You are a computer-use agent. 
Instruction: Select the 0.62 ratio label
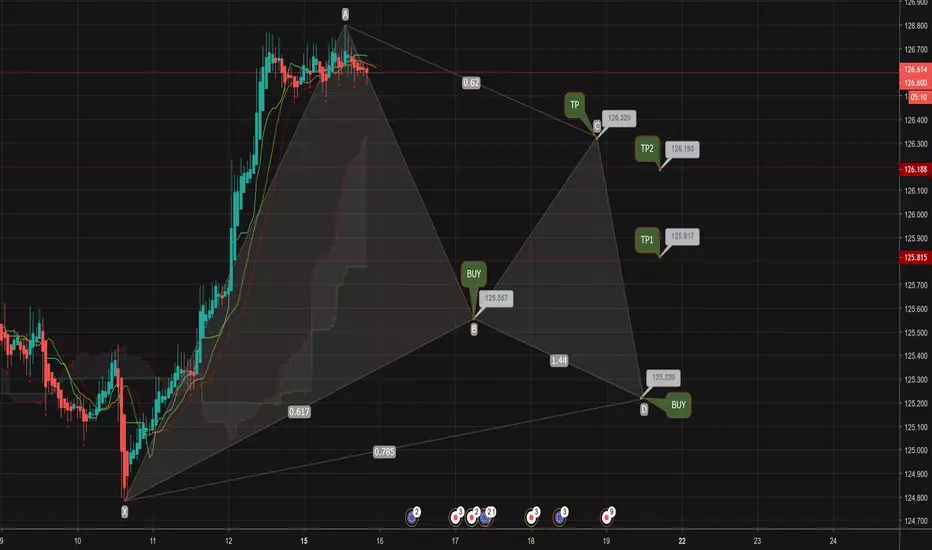[471, 83]
